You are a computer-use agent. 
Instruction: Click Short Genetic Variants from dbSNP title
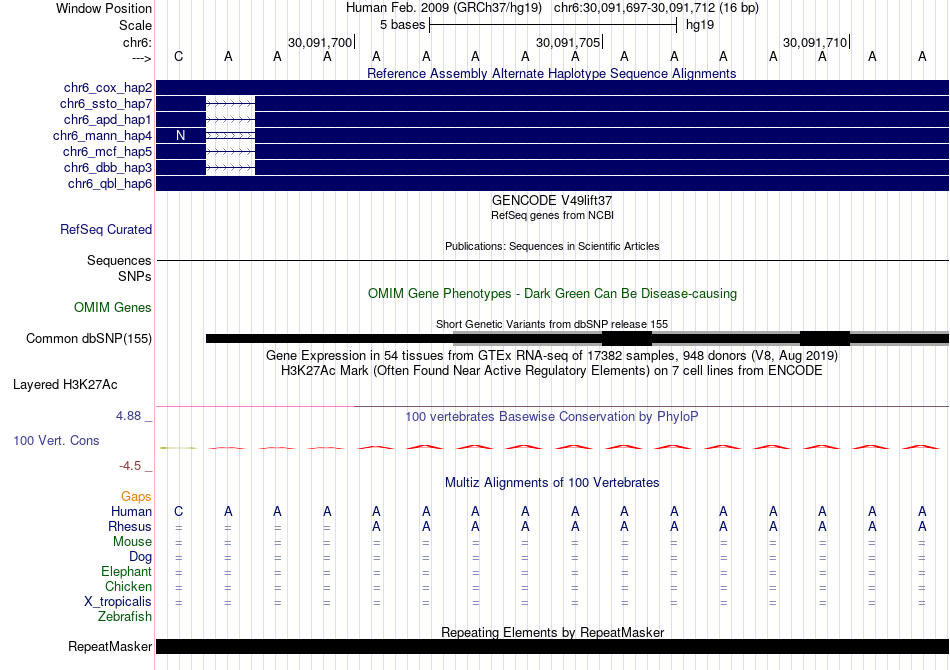pos(552,324)
